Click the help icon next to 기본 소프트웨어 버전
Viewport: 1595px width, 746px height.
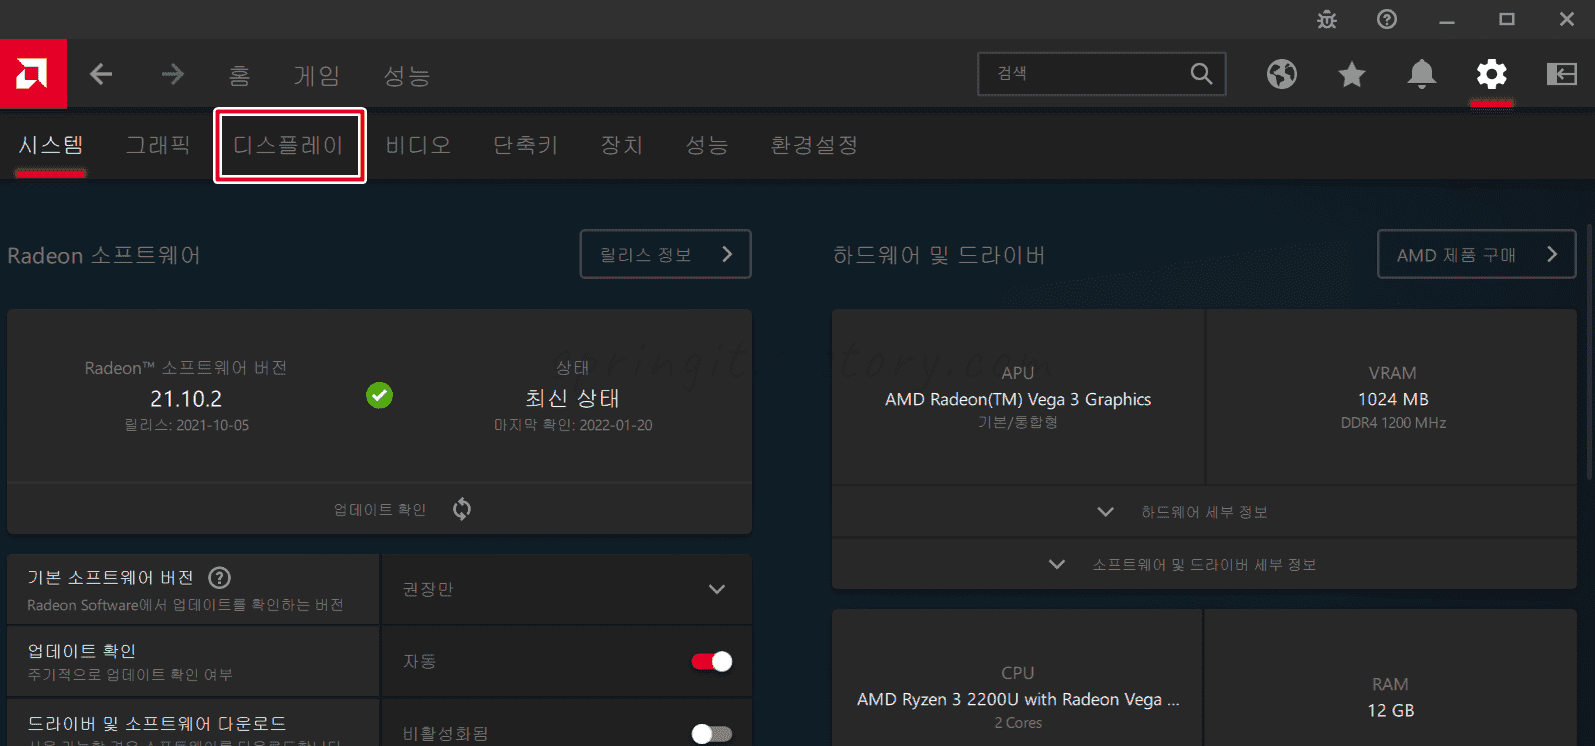[x=219, y=578]
